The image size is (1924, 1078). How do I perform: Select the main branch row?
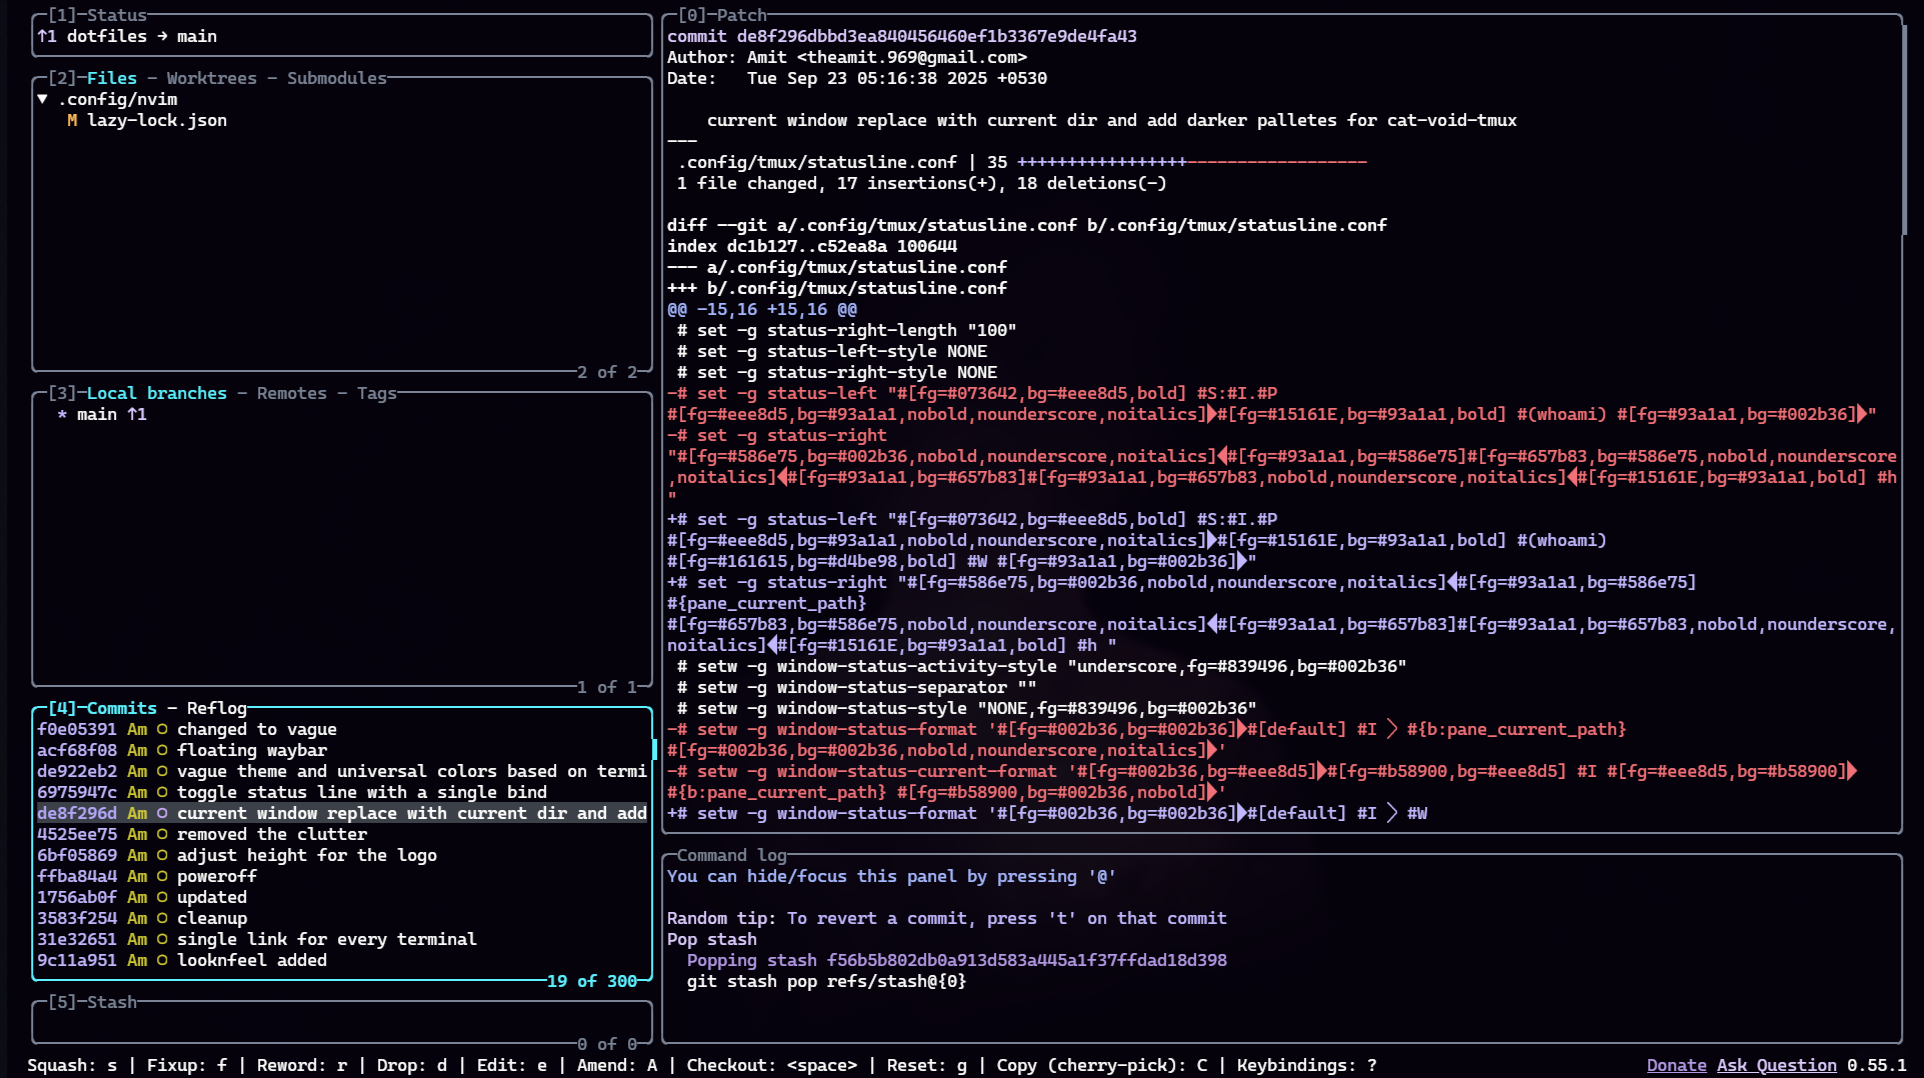(343, 414)
